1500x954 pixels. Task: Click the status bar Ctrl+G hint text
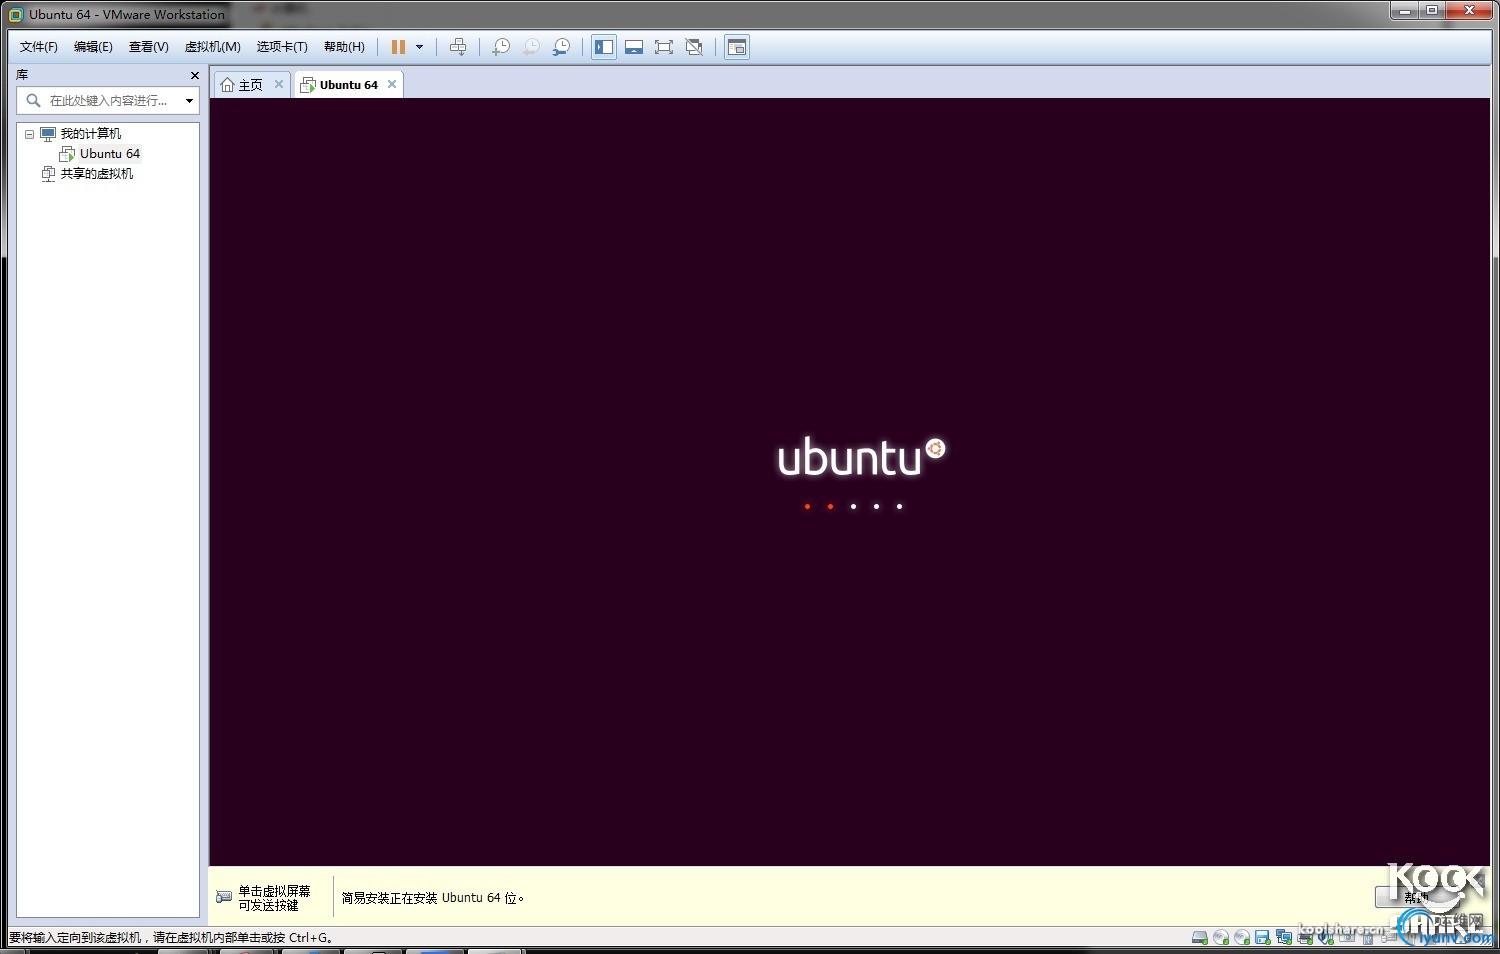(x=171, y=938)
